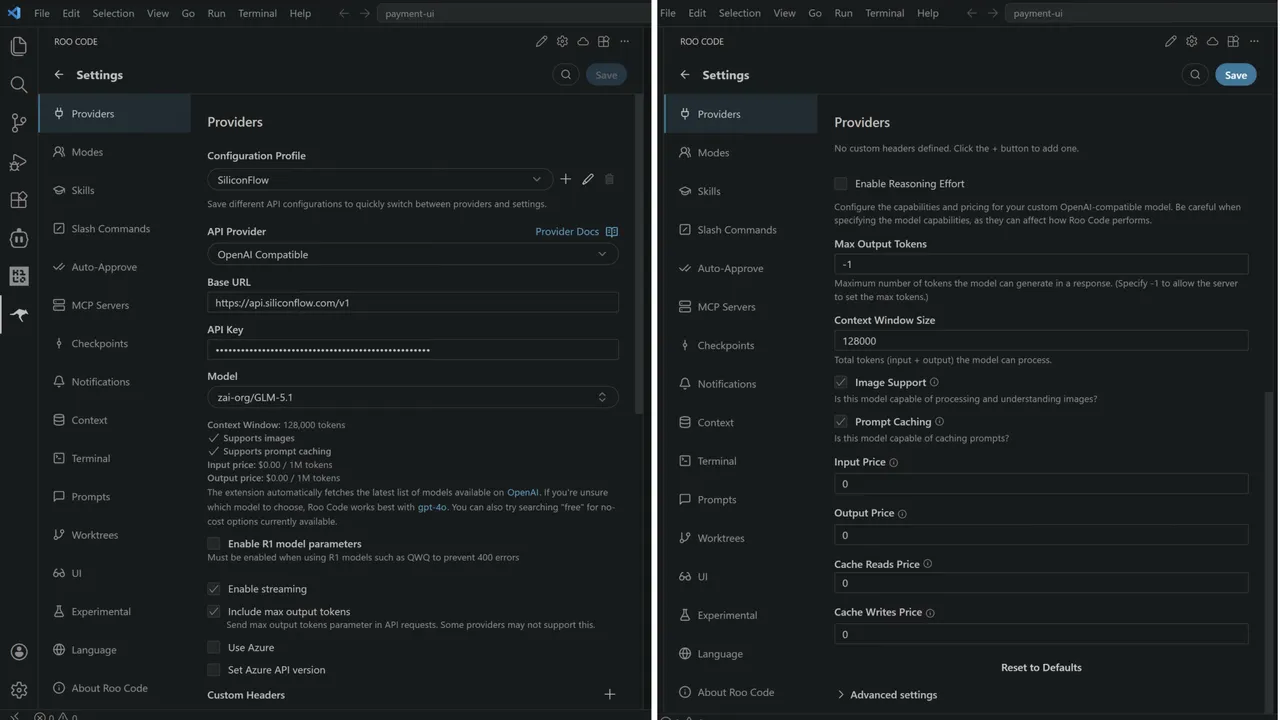Open Search view in left window activity bar
The image size is (1280, 720).
pyautogui.click(x=18, y=84)
